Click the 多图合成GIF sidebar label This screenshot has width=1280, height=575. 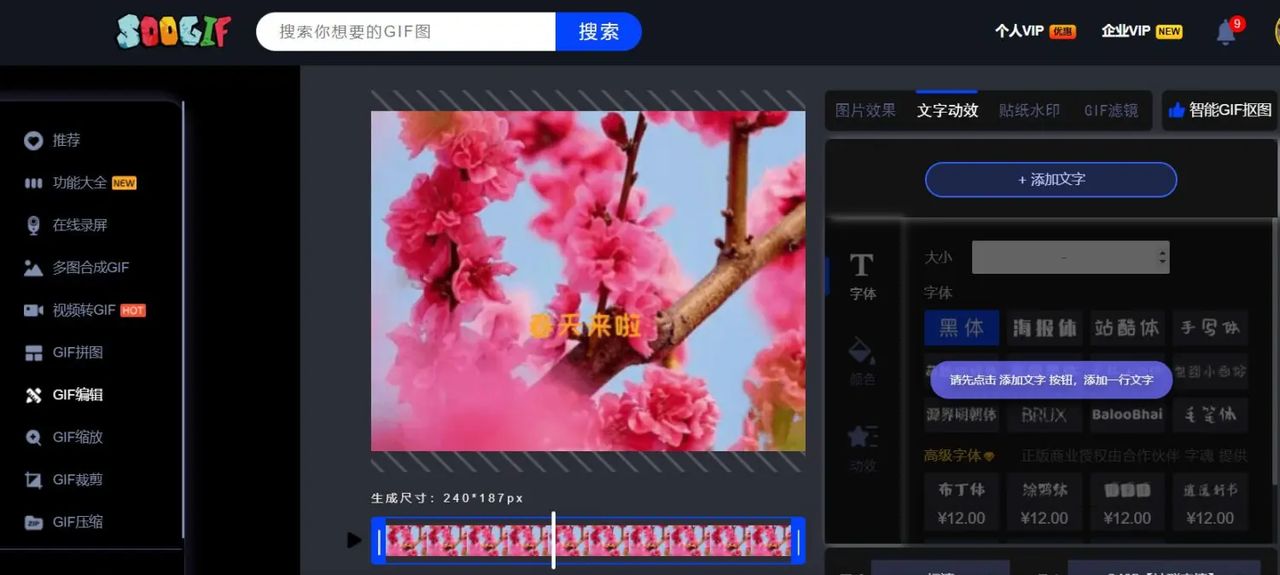point(91,268)
